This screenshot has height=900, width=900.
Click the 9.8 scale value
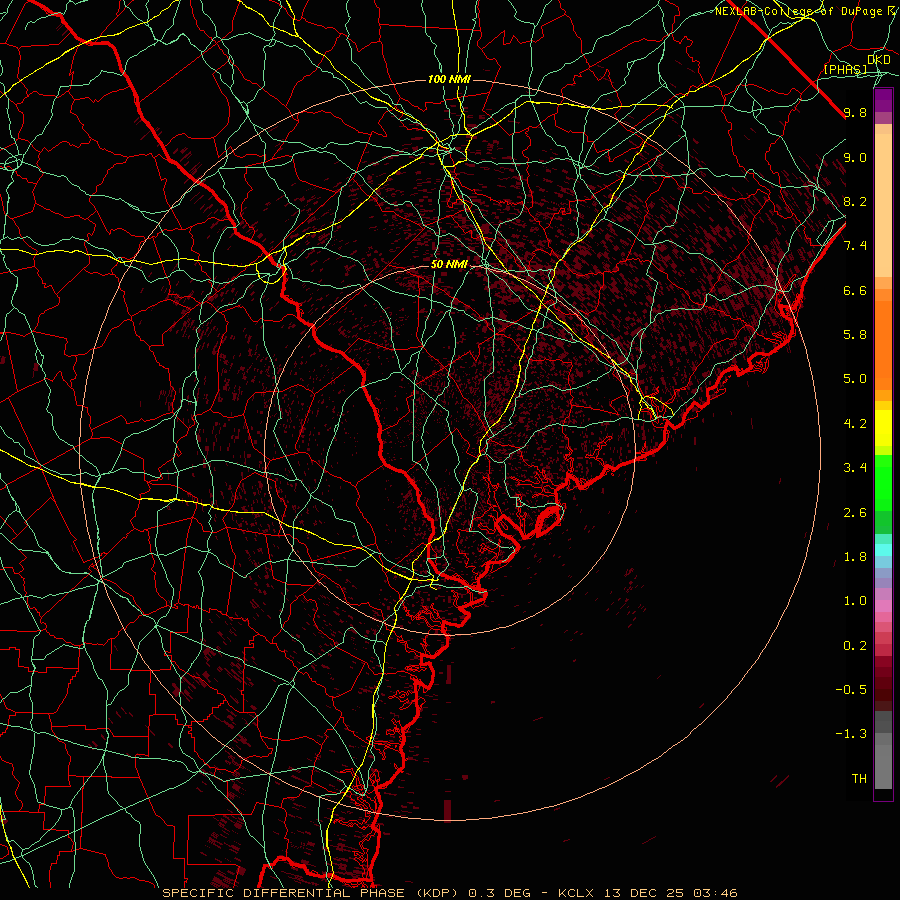click(855, 113)
